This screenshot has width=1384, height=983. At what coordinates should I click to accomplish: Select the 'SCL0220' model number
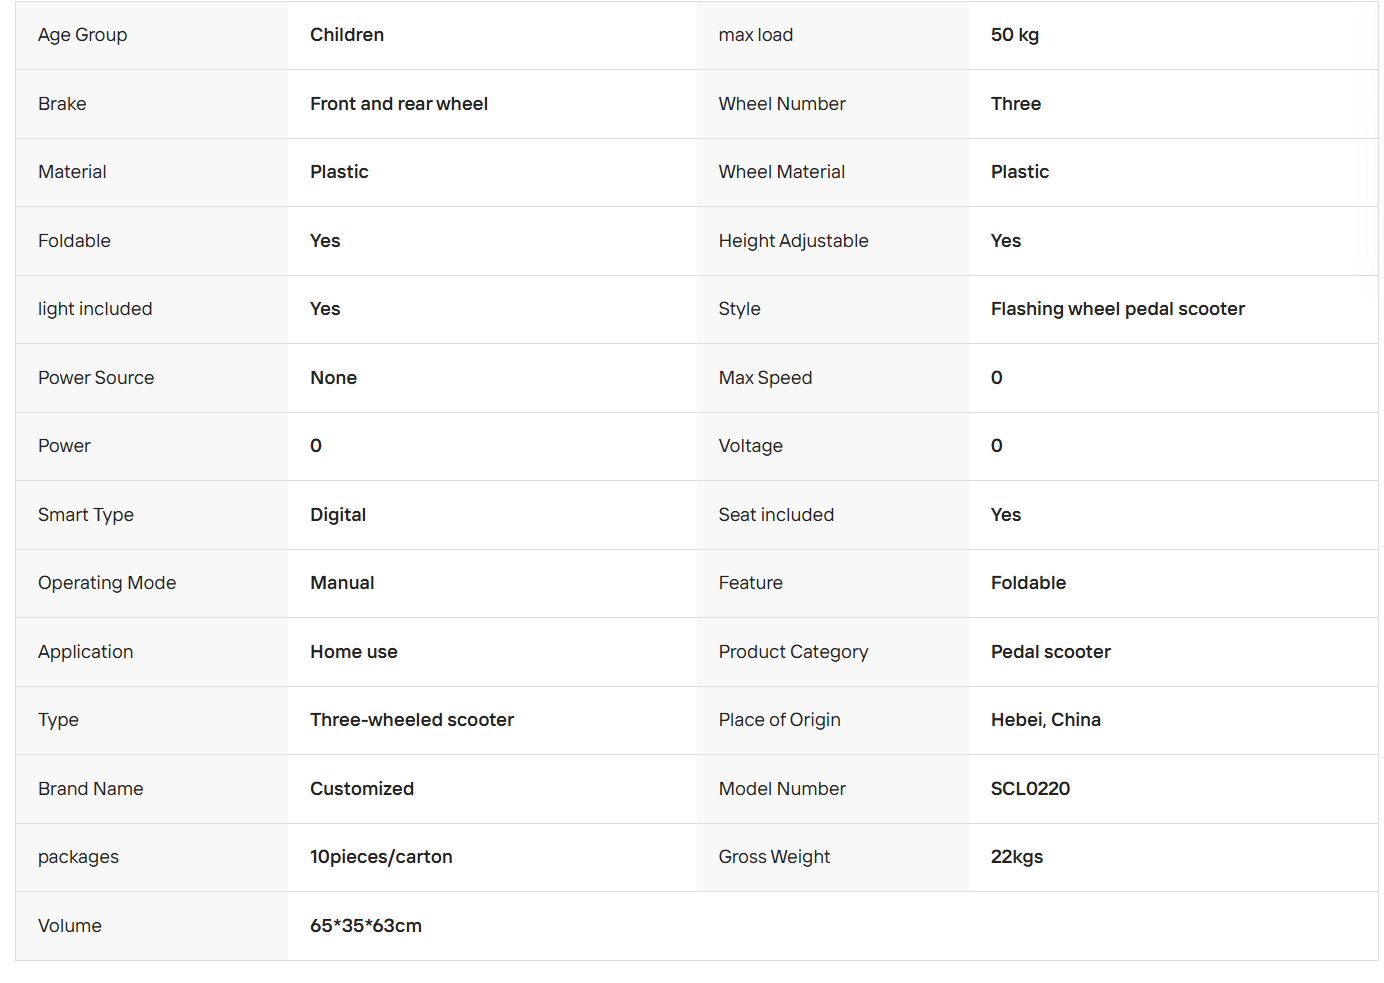1030,789
